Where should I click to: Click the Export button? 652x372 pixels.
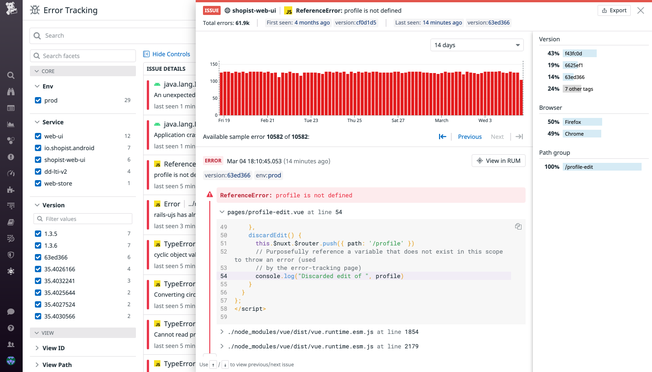(x=614, y=10)
